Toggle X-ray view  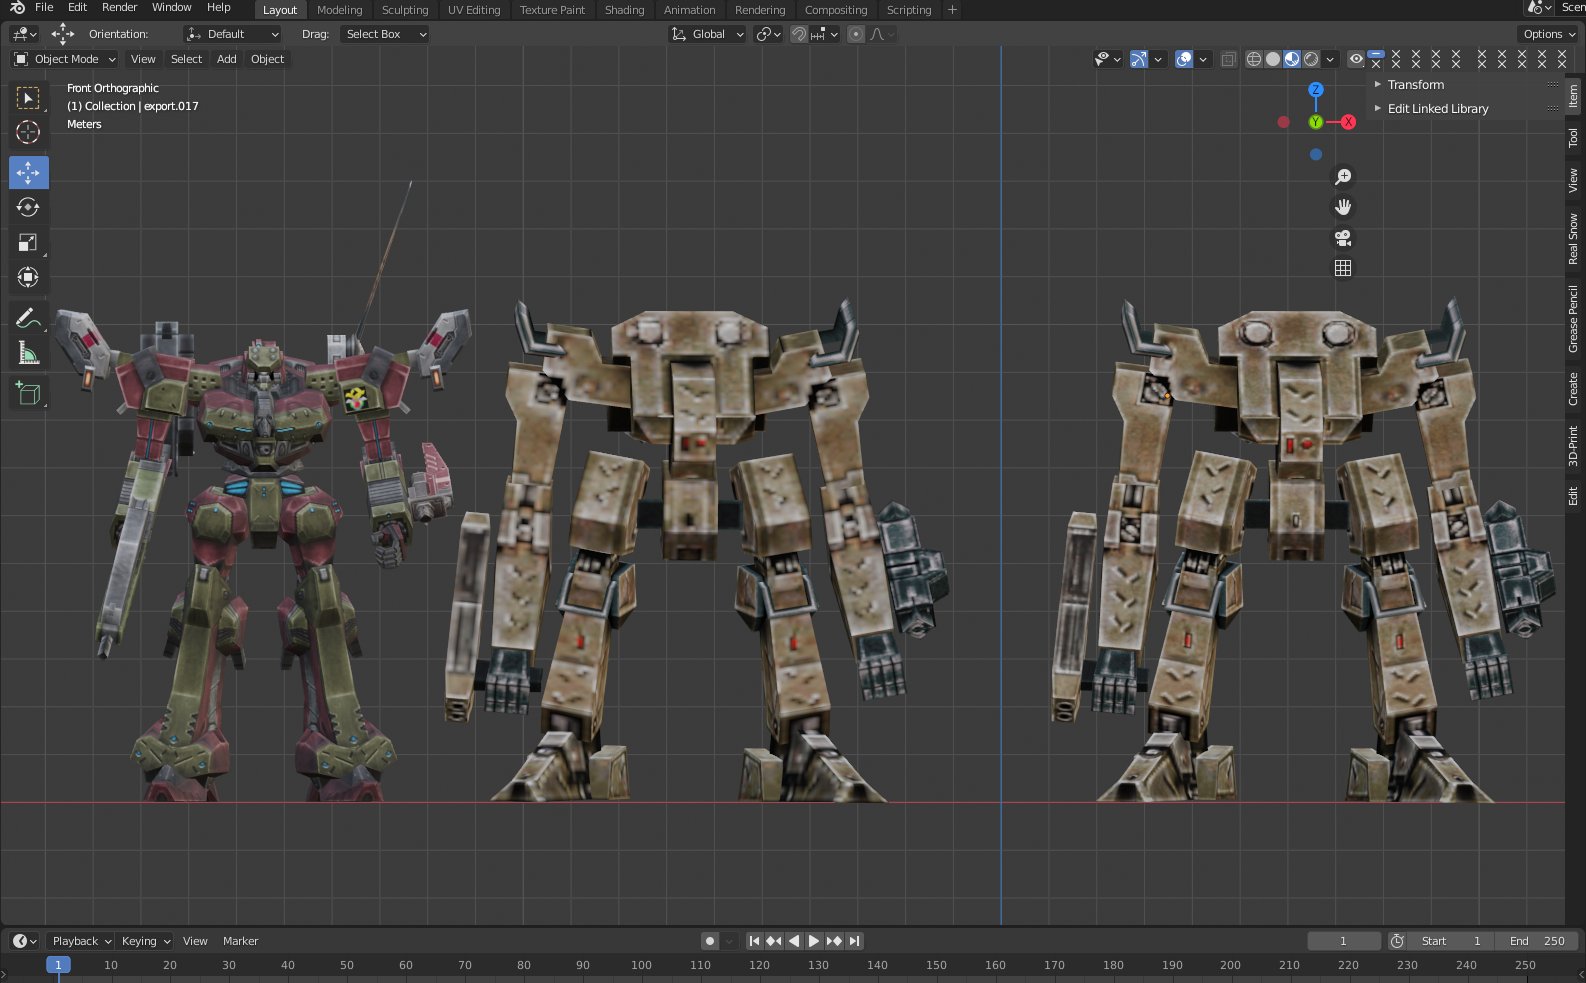(1229, 59)
